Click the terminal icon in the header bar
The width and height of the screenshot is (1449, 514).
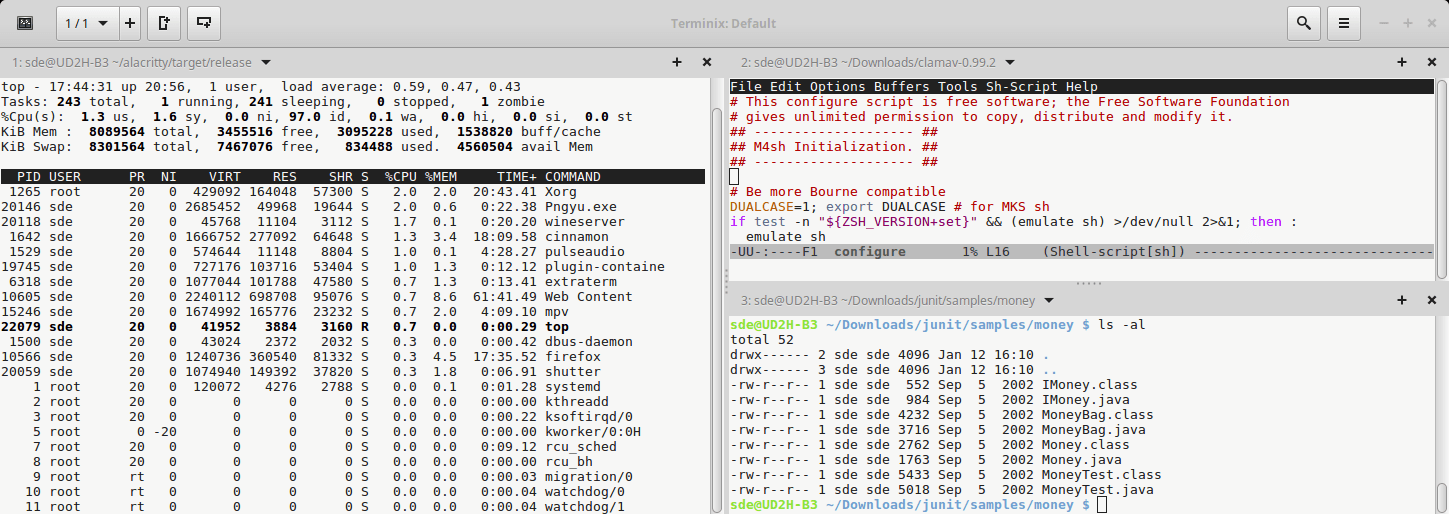tap(25, 22)
